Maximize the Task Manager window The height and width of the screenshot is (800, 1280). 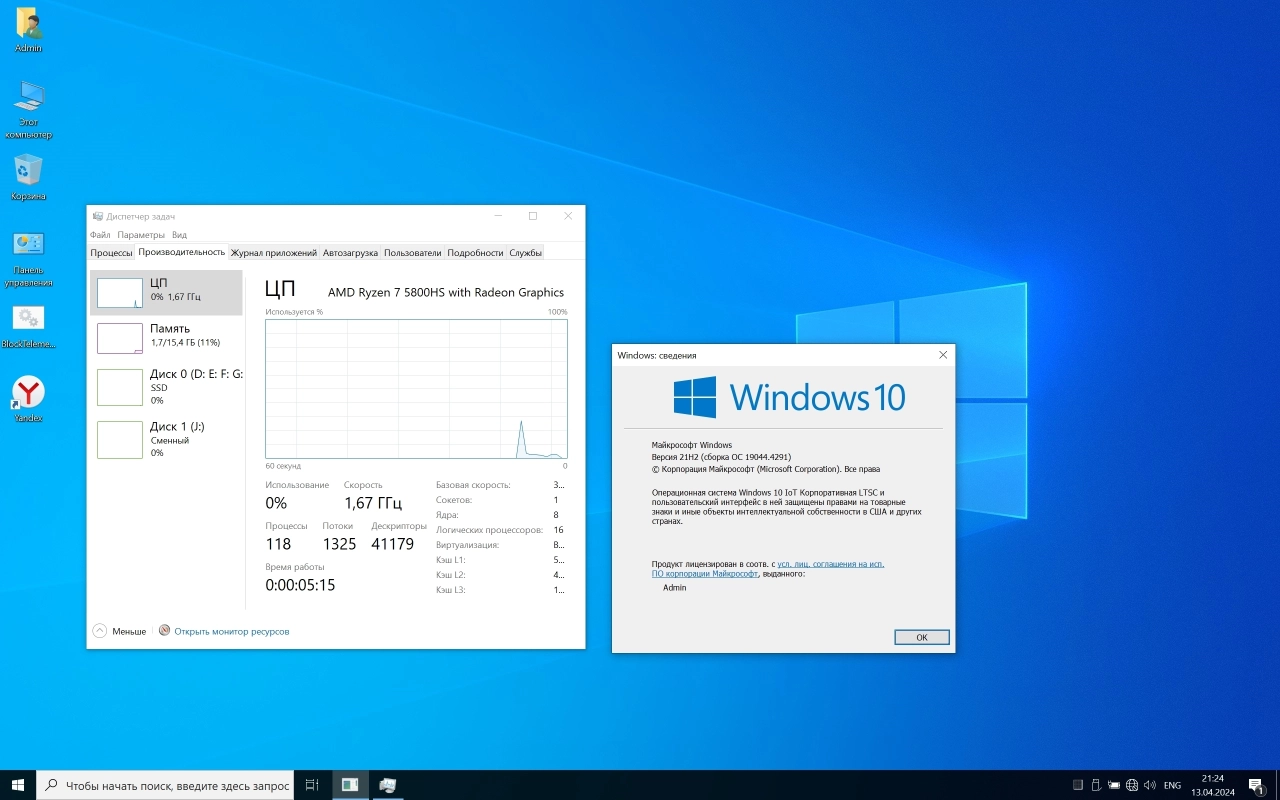533,216
